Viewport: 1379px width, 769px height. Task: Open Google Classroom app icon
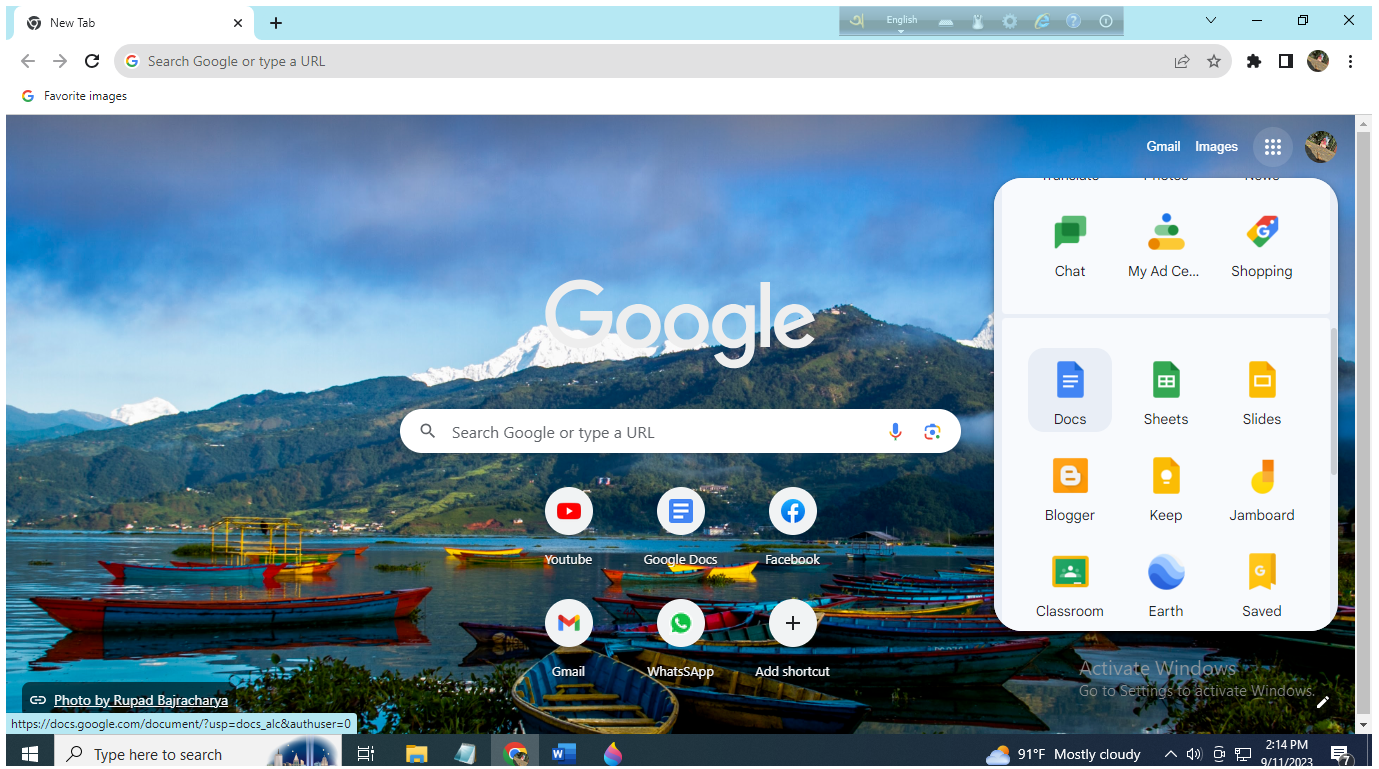point(1070,583)
